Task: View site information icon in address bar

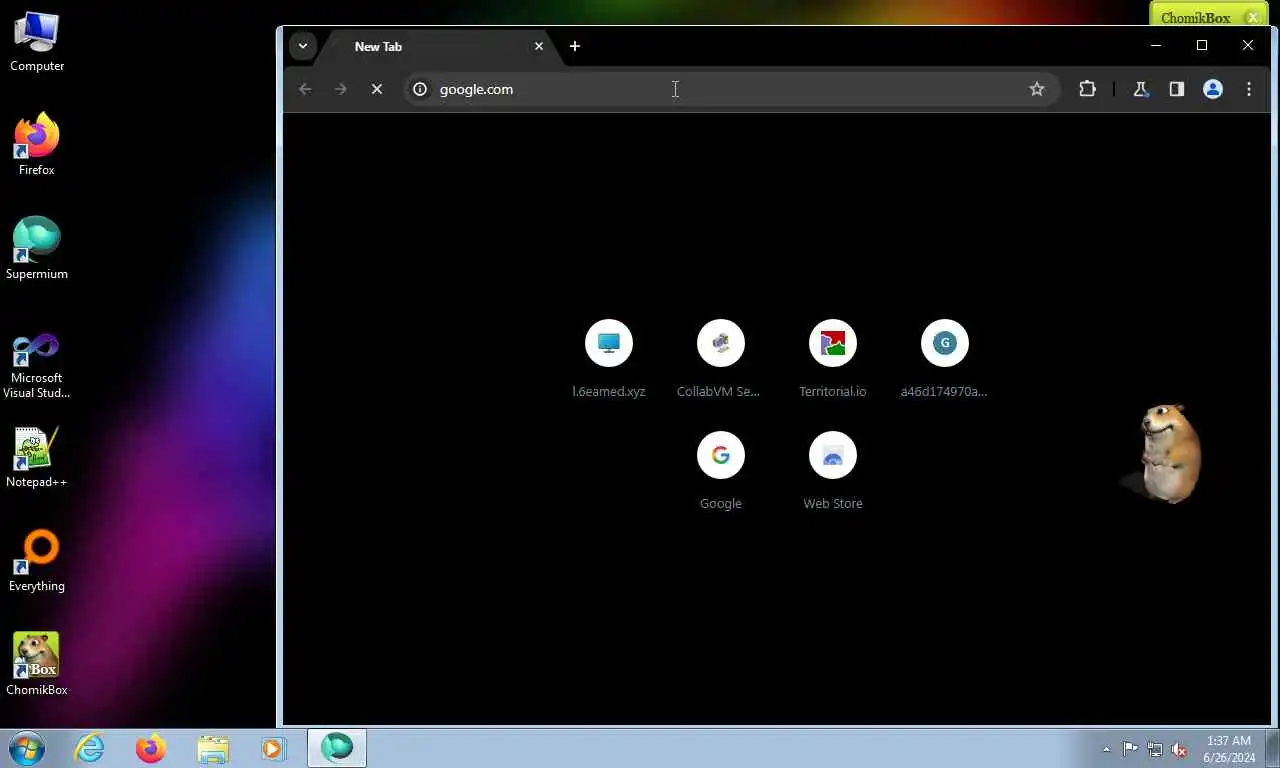Action: point(420,89)
